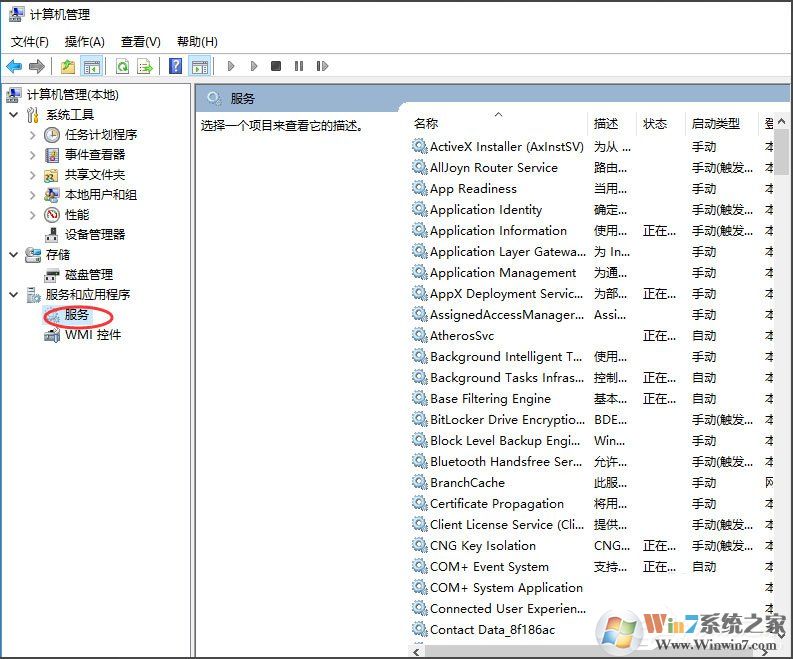793x659 pixels.
Task: Select 磁盘管理 under 存储
Action: [x=89, y=275]
